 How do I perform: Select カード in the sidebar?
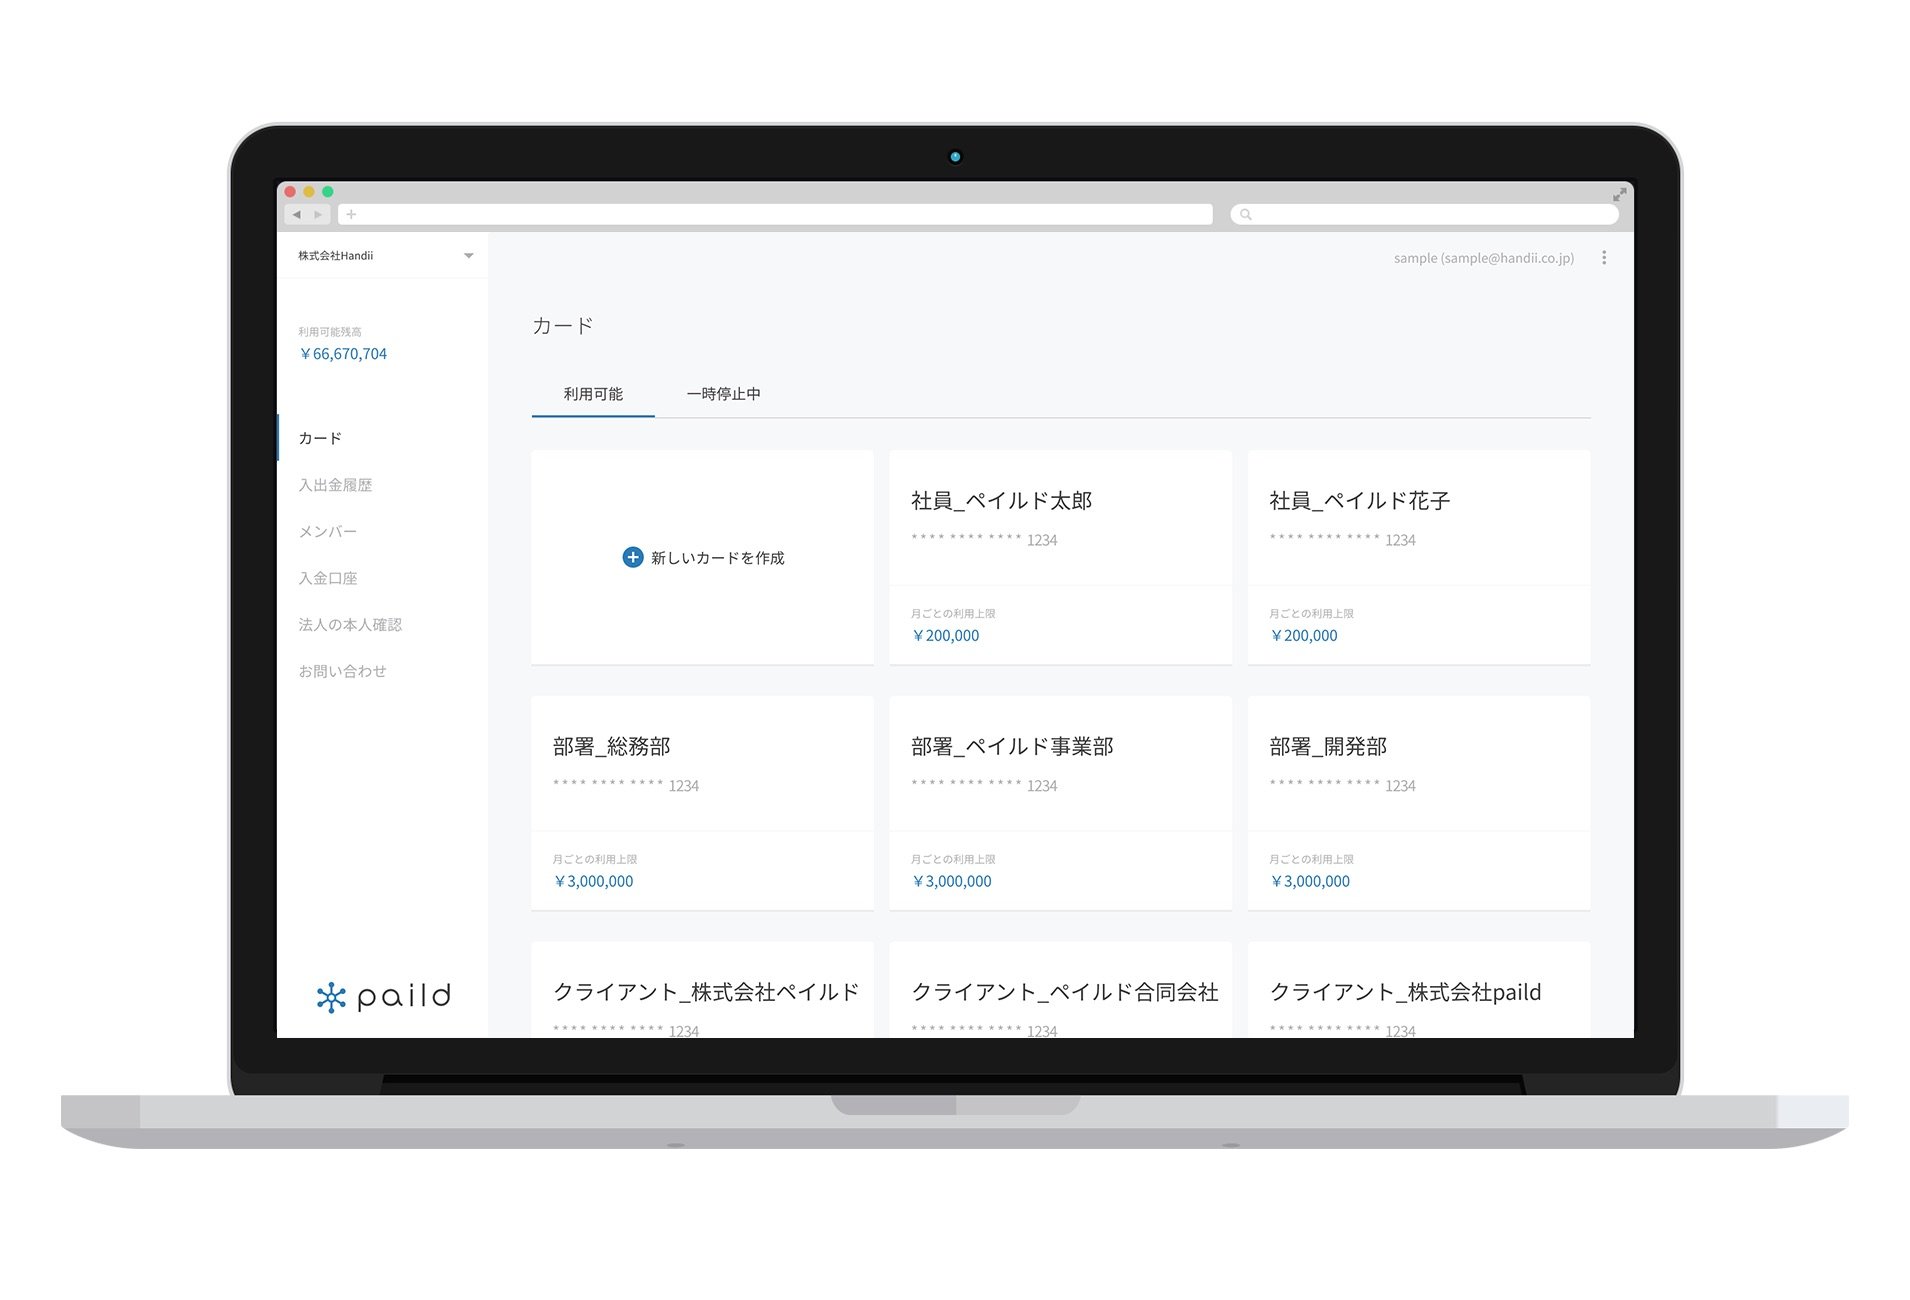click(x=320, y=438)
